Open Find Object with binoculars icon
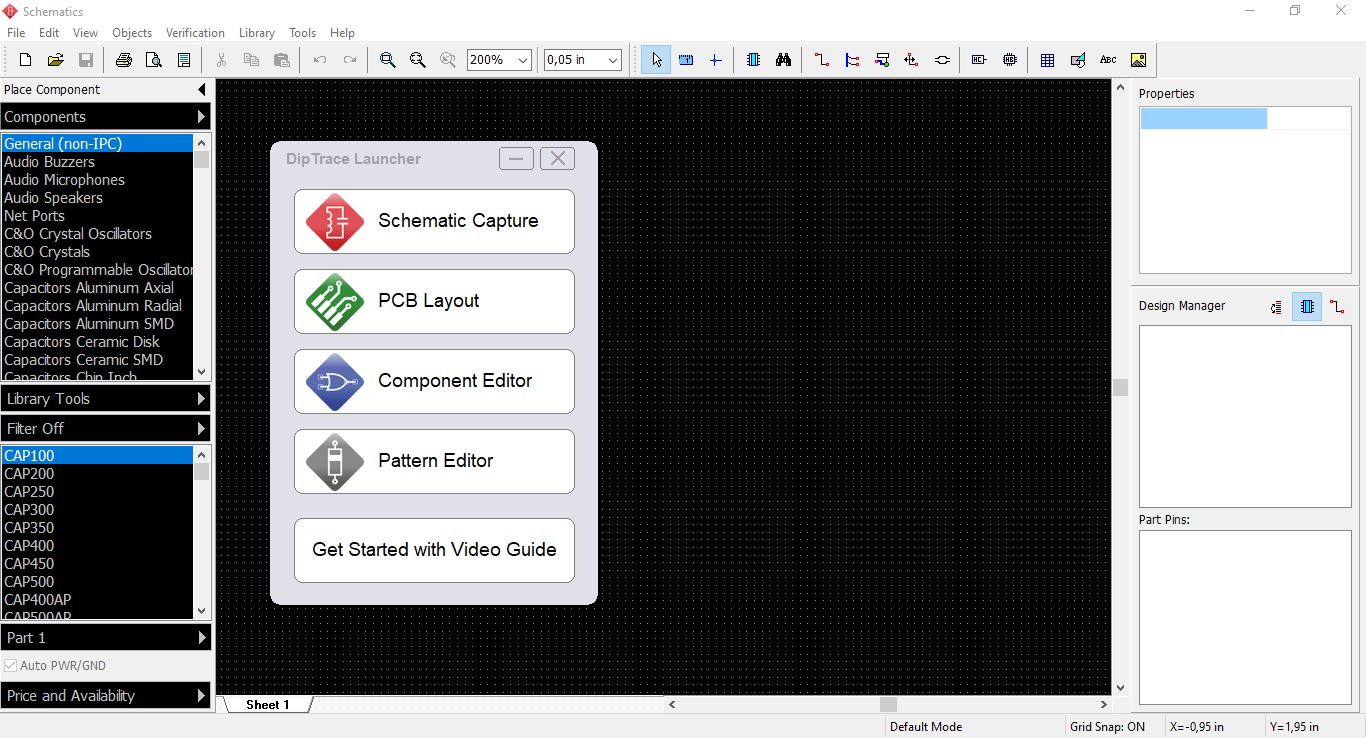1366x738 pixels. (x=784, y=60)
